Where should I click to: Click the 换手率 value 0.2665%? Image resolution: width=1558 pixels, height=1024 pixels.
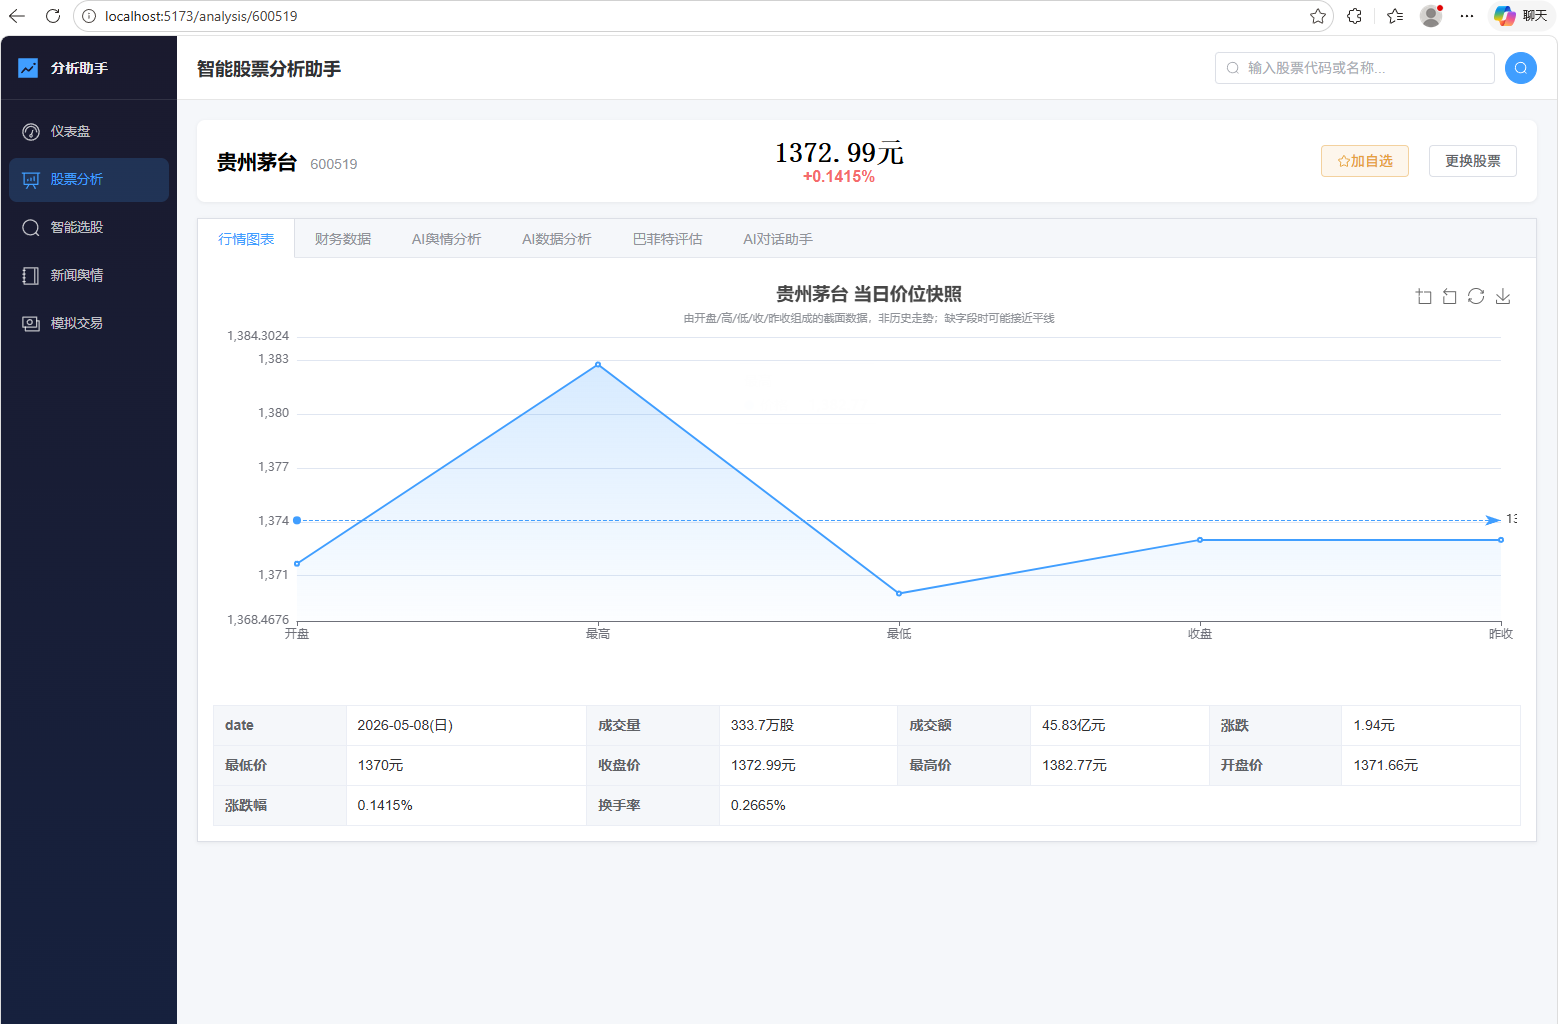(x=758, y=806)
